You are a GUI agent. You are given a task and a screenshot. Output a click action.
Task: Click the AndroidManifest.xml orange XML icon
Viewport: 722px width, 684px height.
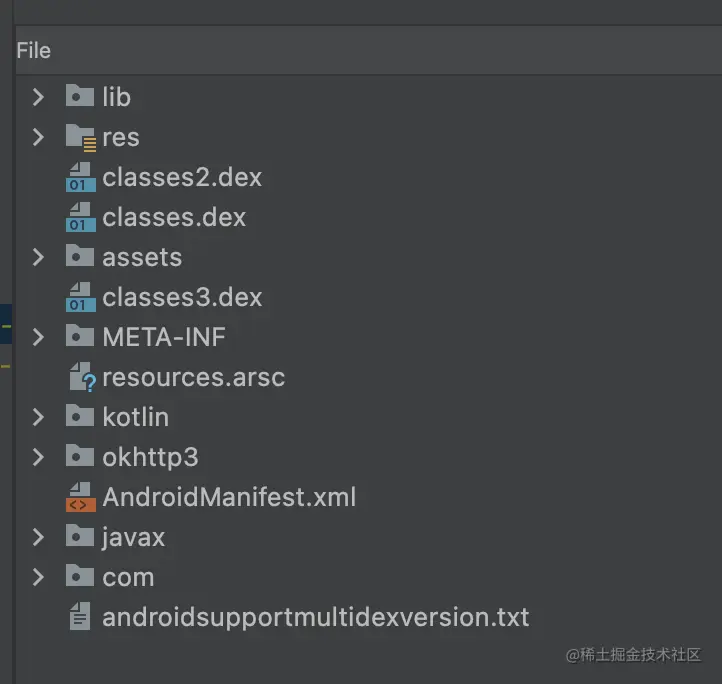(81, 497)
